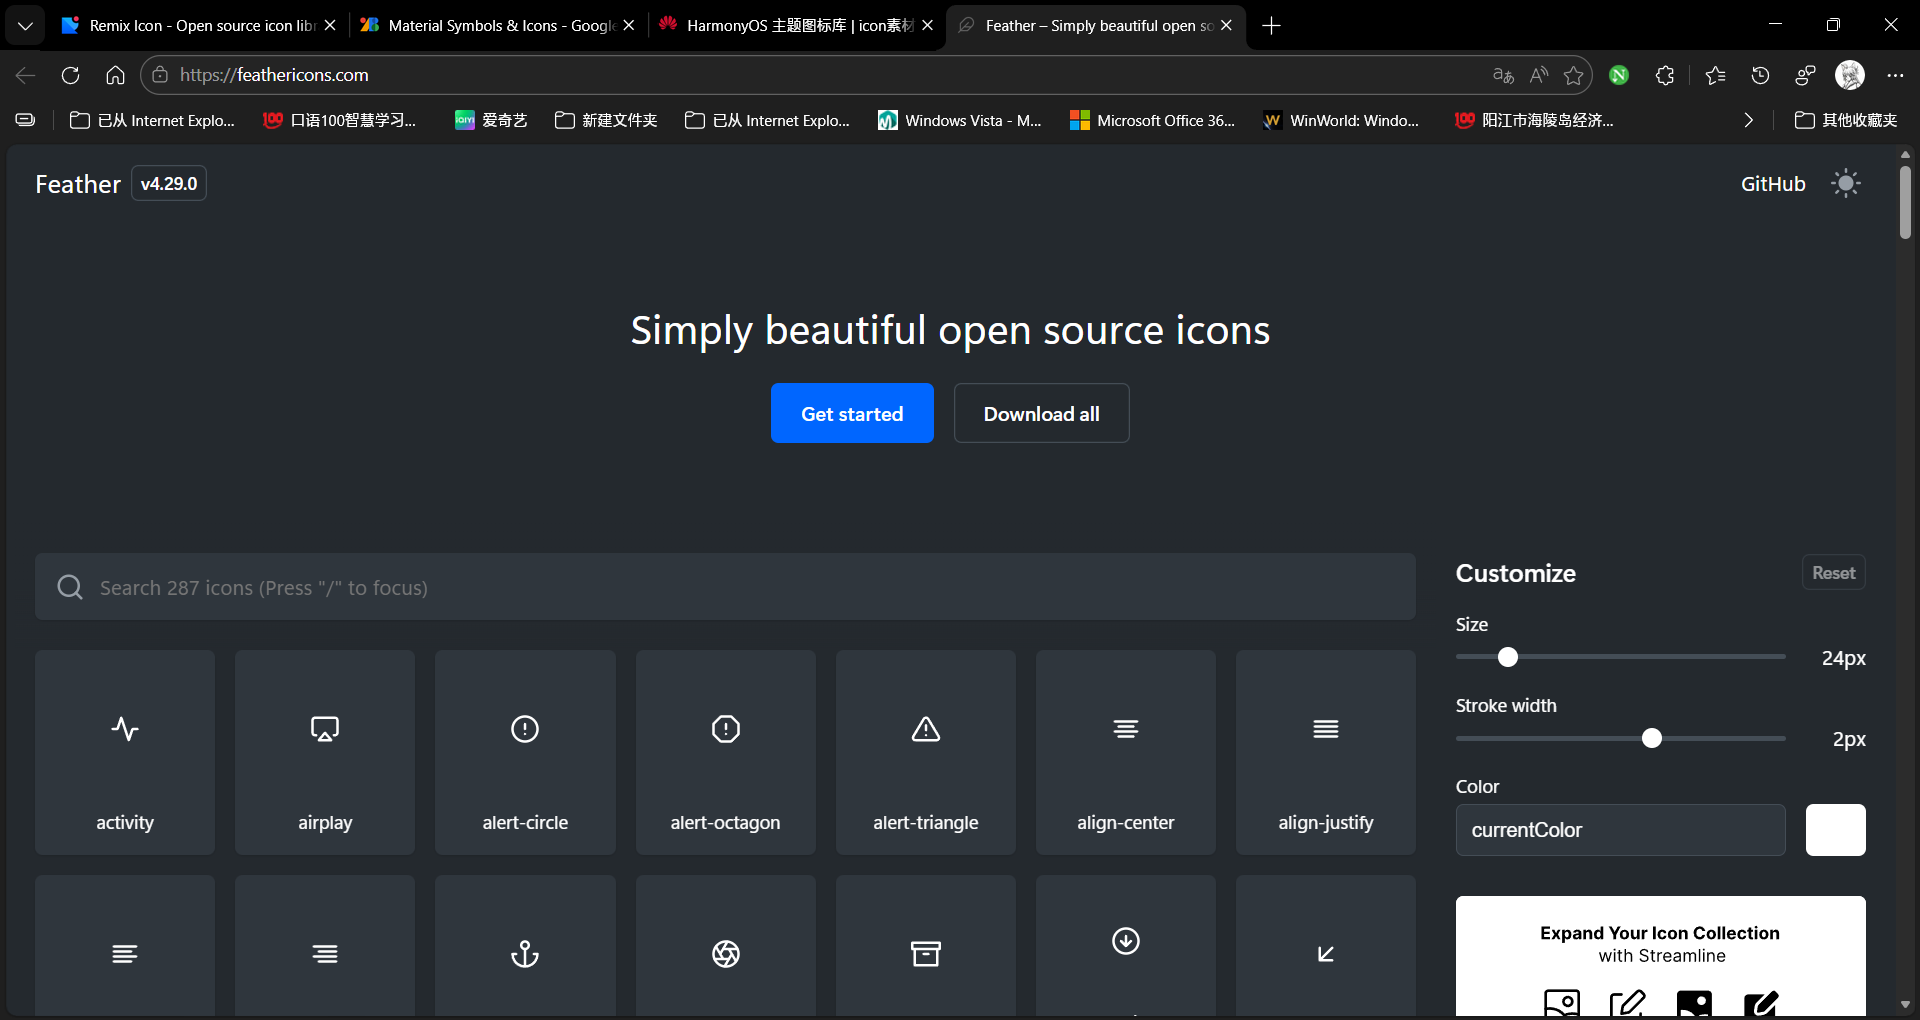1920x1020 pixels.
Task: Open the tab search dropdown arrow
Action: click(25, 25)
